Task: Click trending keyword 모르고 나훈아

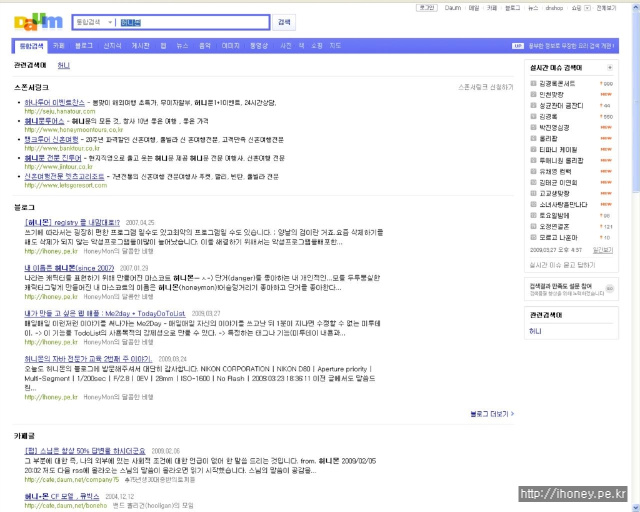Action: [558, 238]
